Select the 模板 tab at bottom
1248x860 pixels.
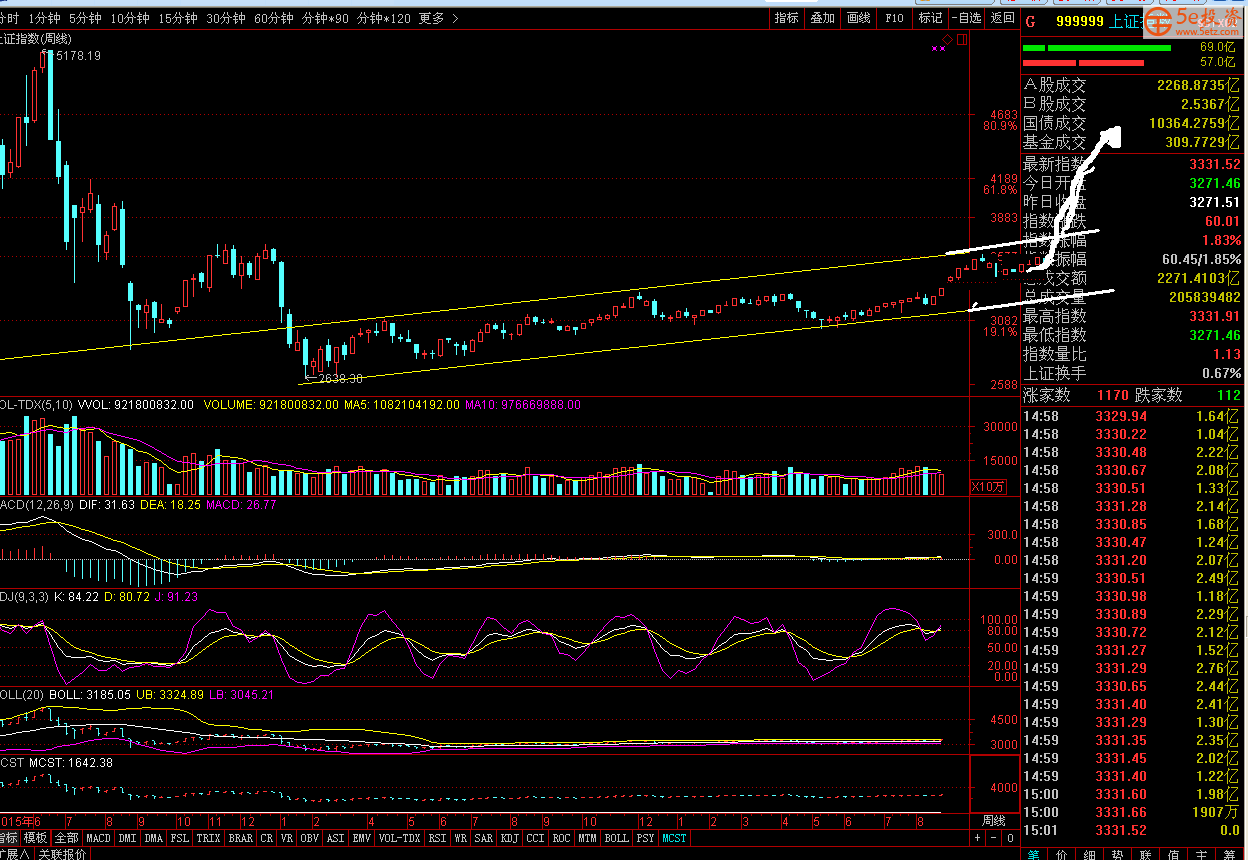(37, 838)
